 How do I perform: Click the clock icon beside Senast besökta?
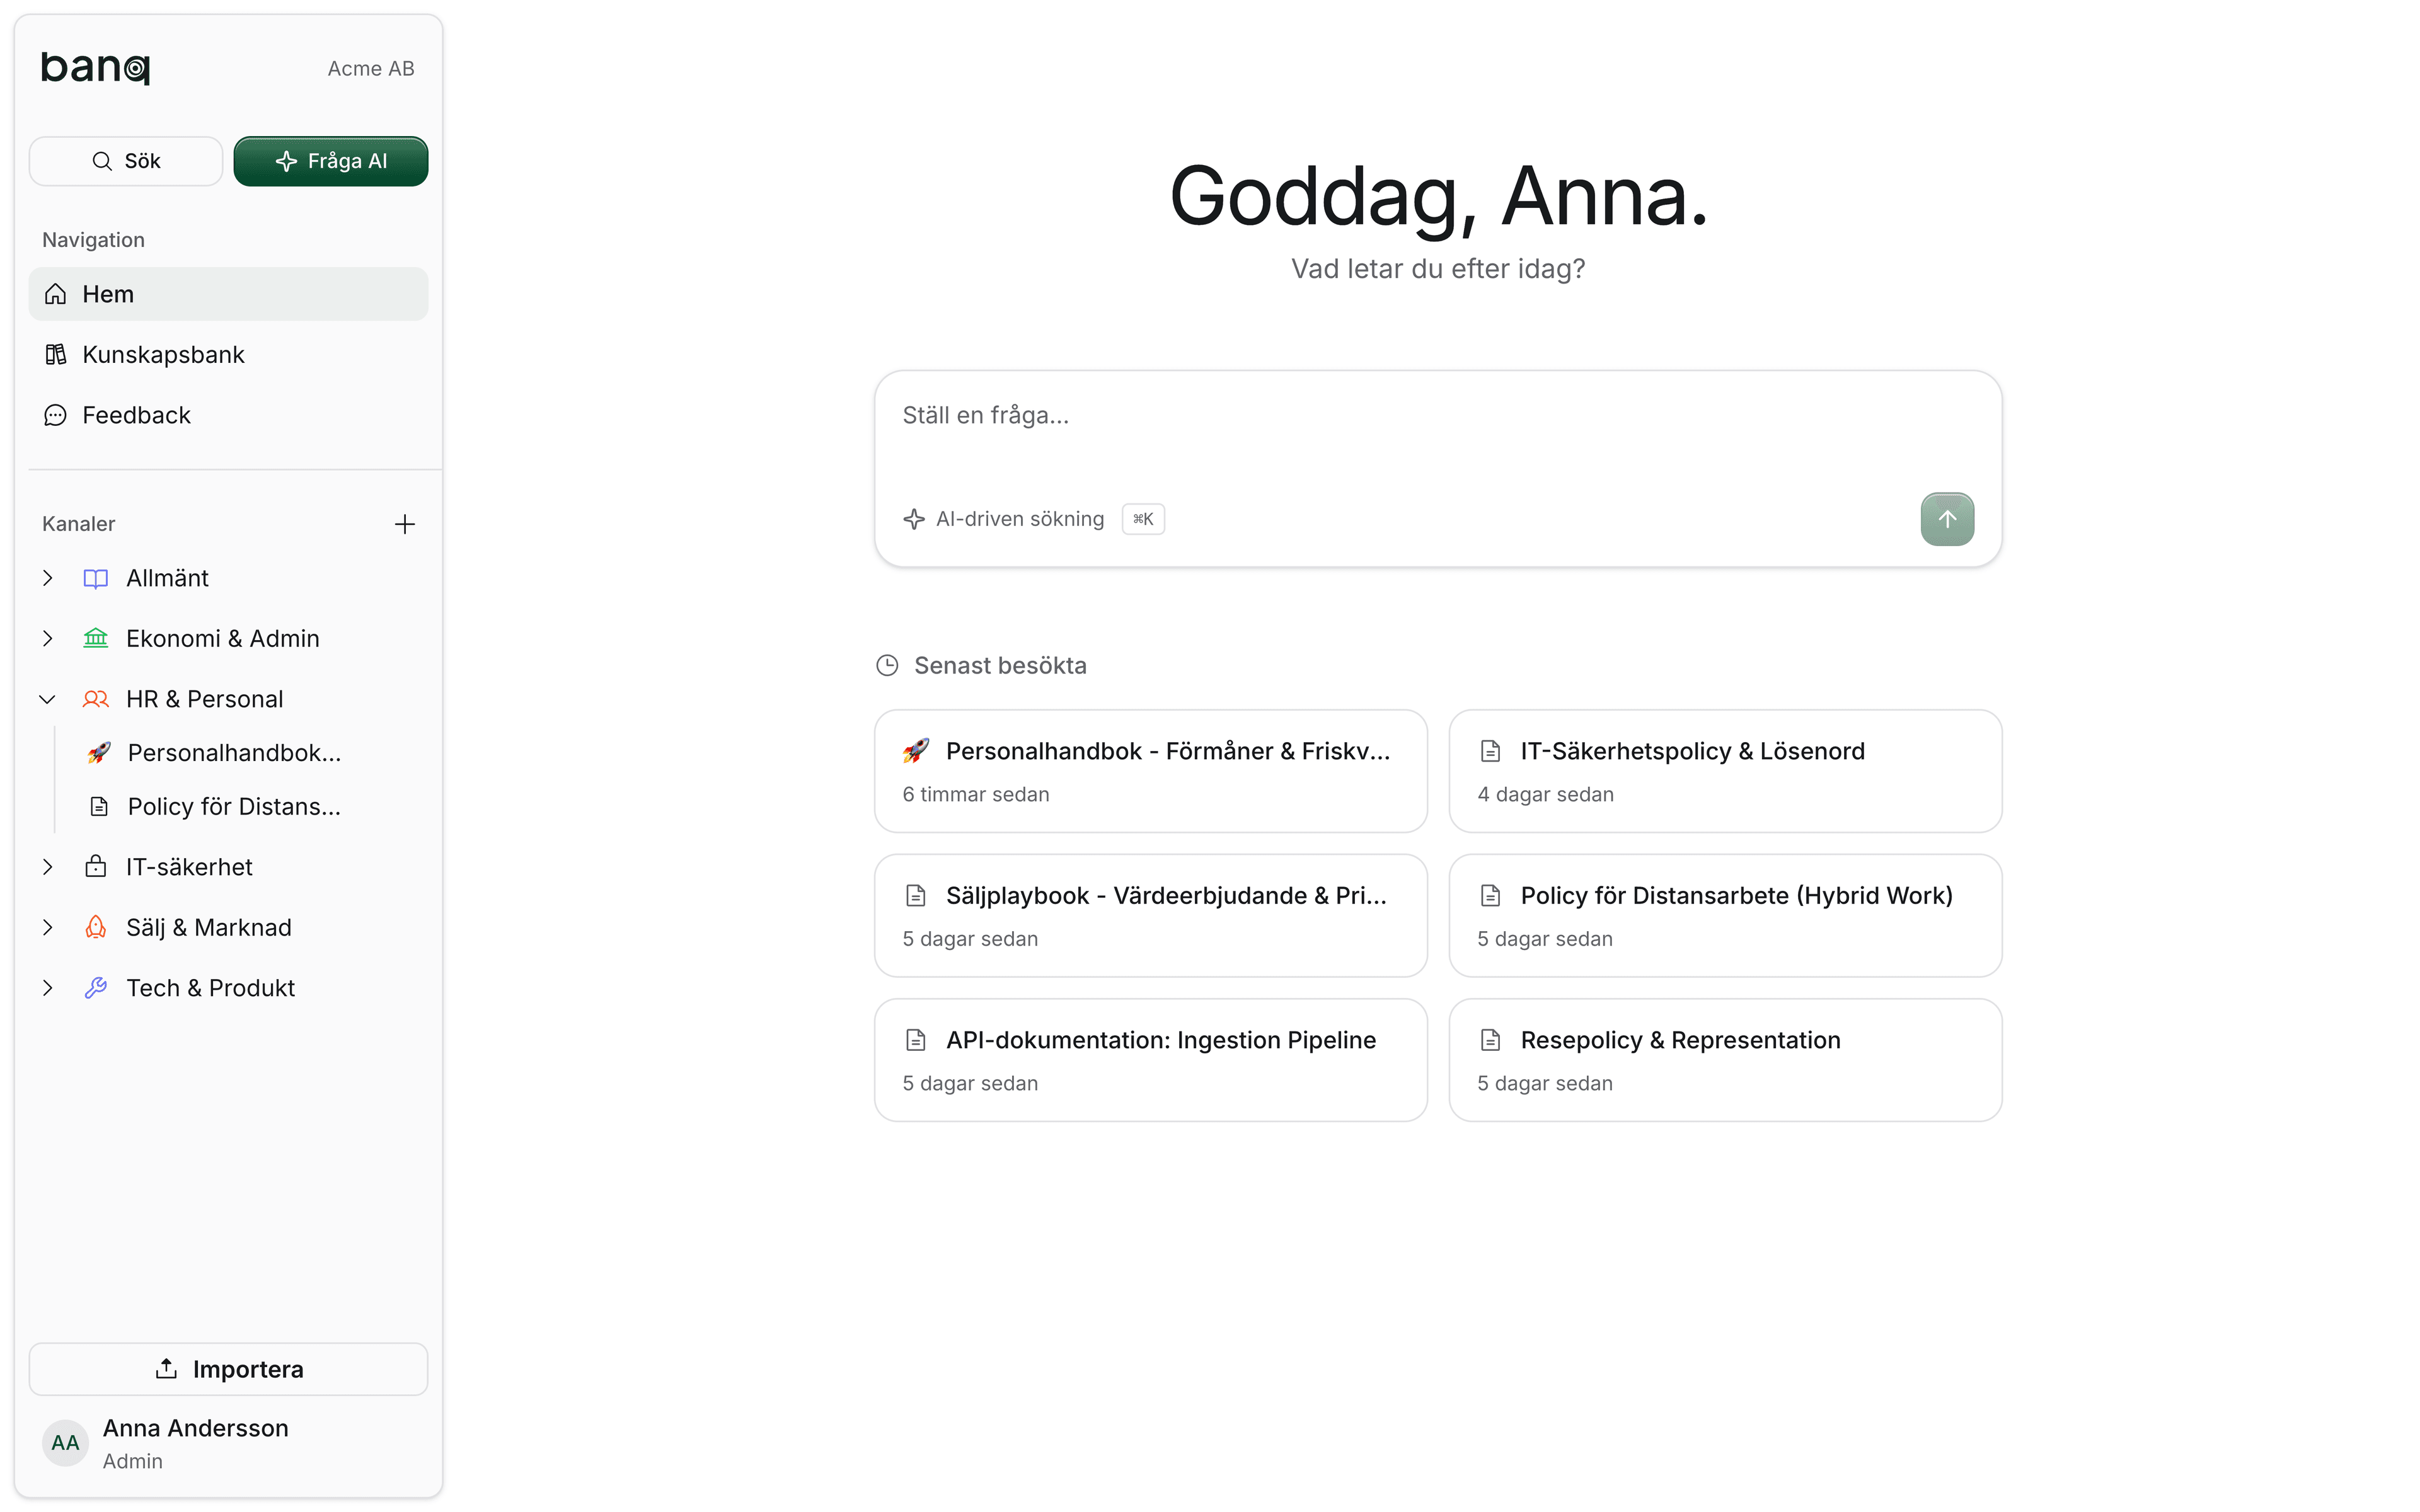(887, 666)
